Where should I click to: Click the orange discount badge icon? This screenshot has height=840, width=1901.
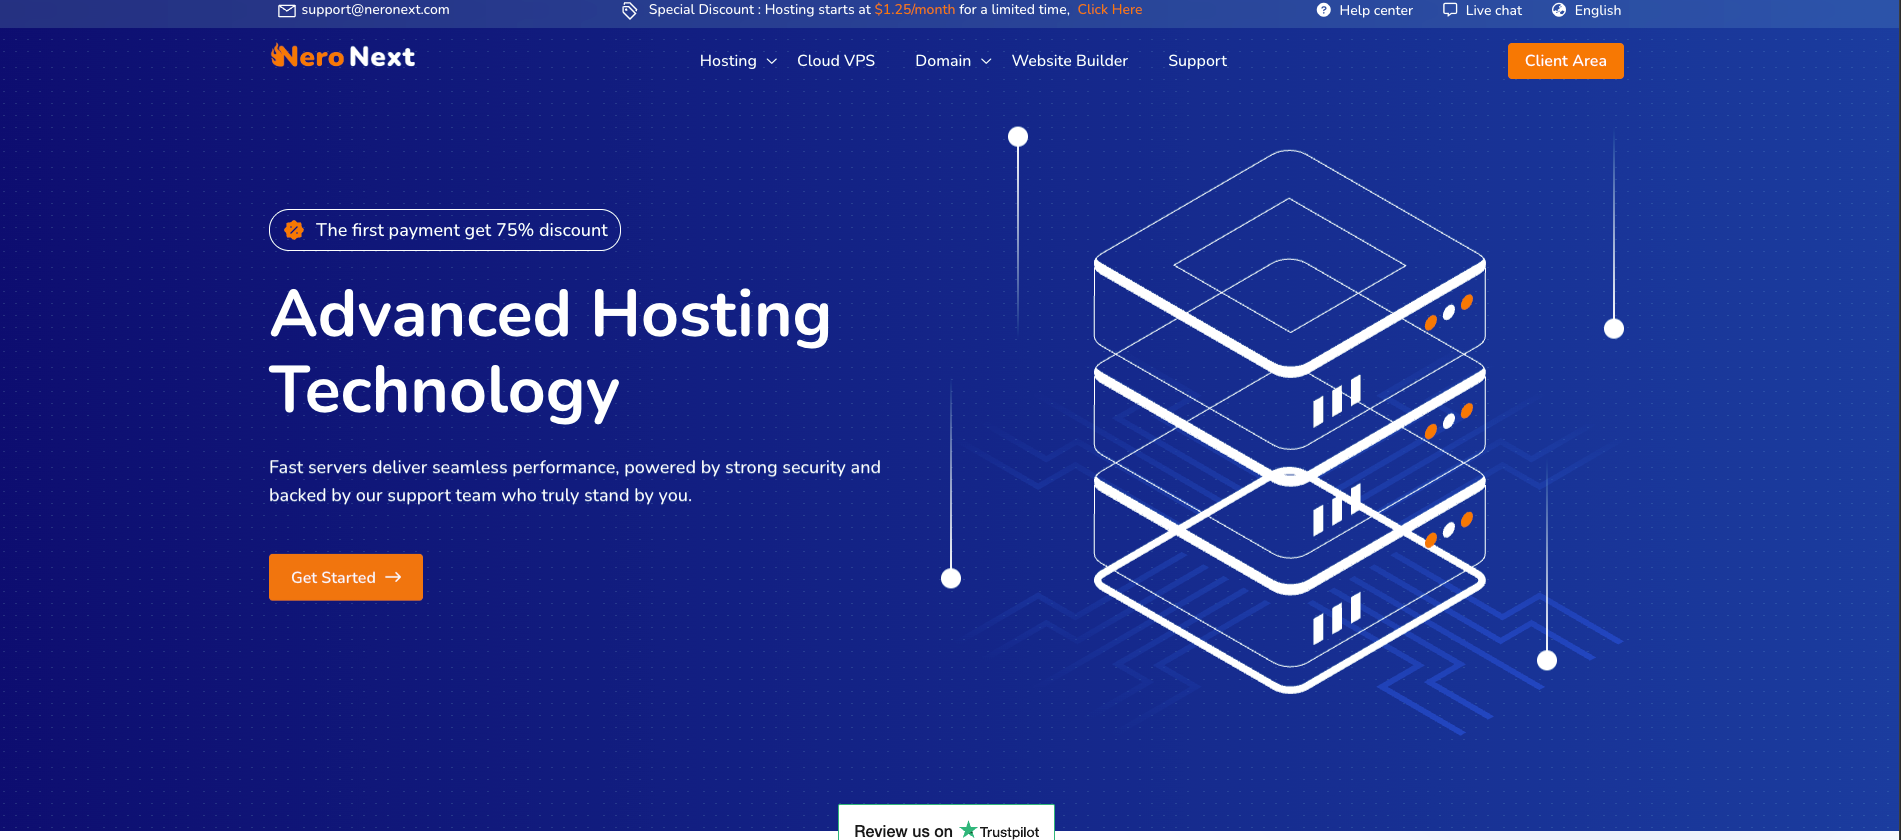tap(294, 230)
